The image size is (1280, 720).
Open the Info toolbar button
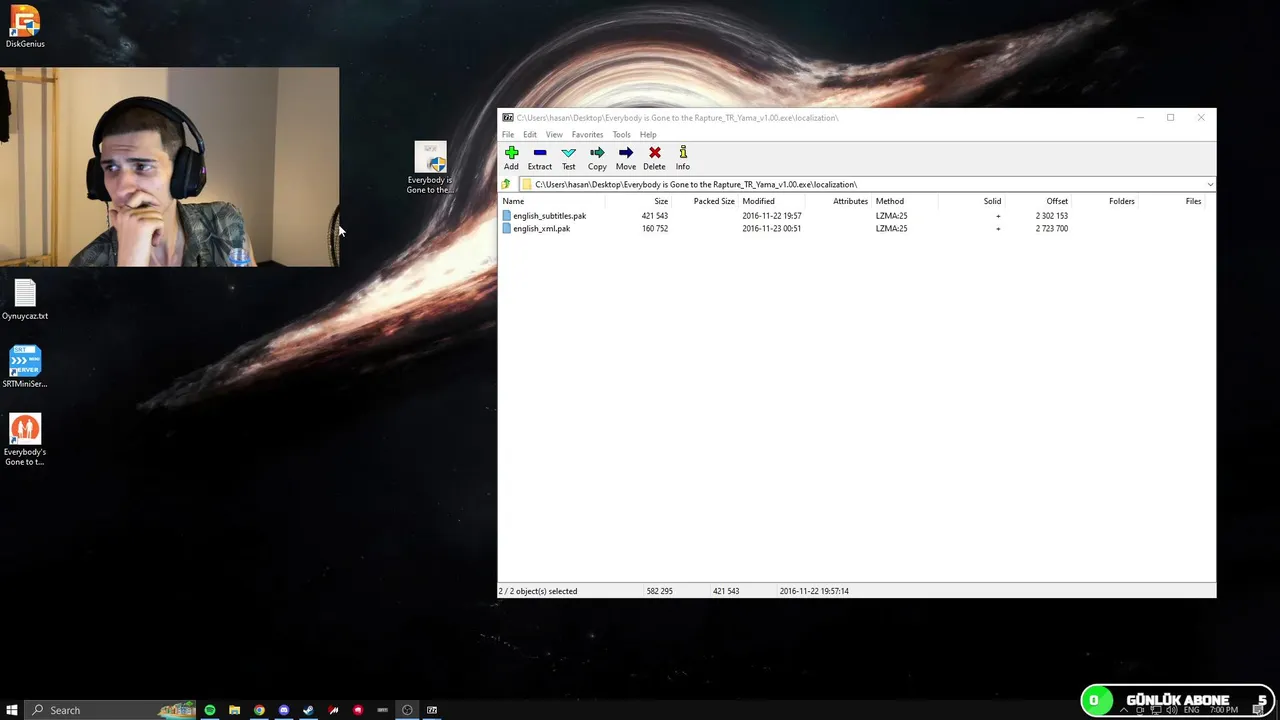[683, 158]
